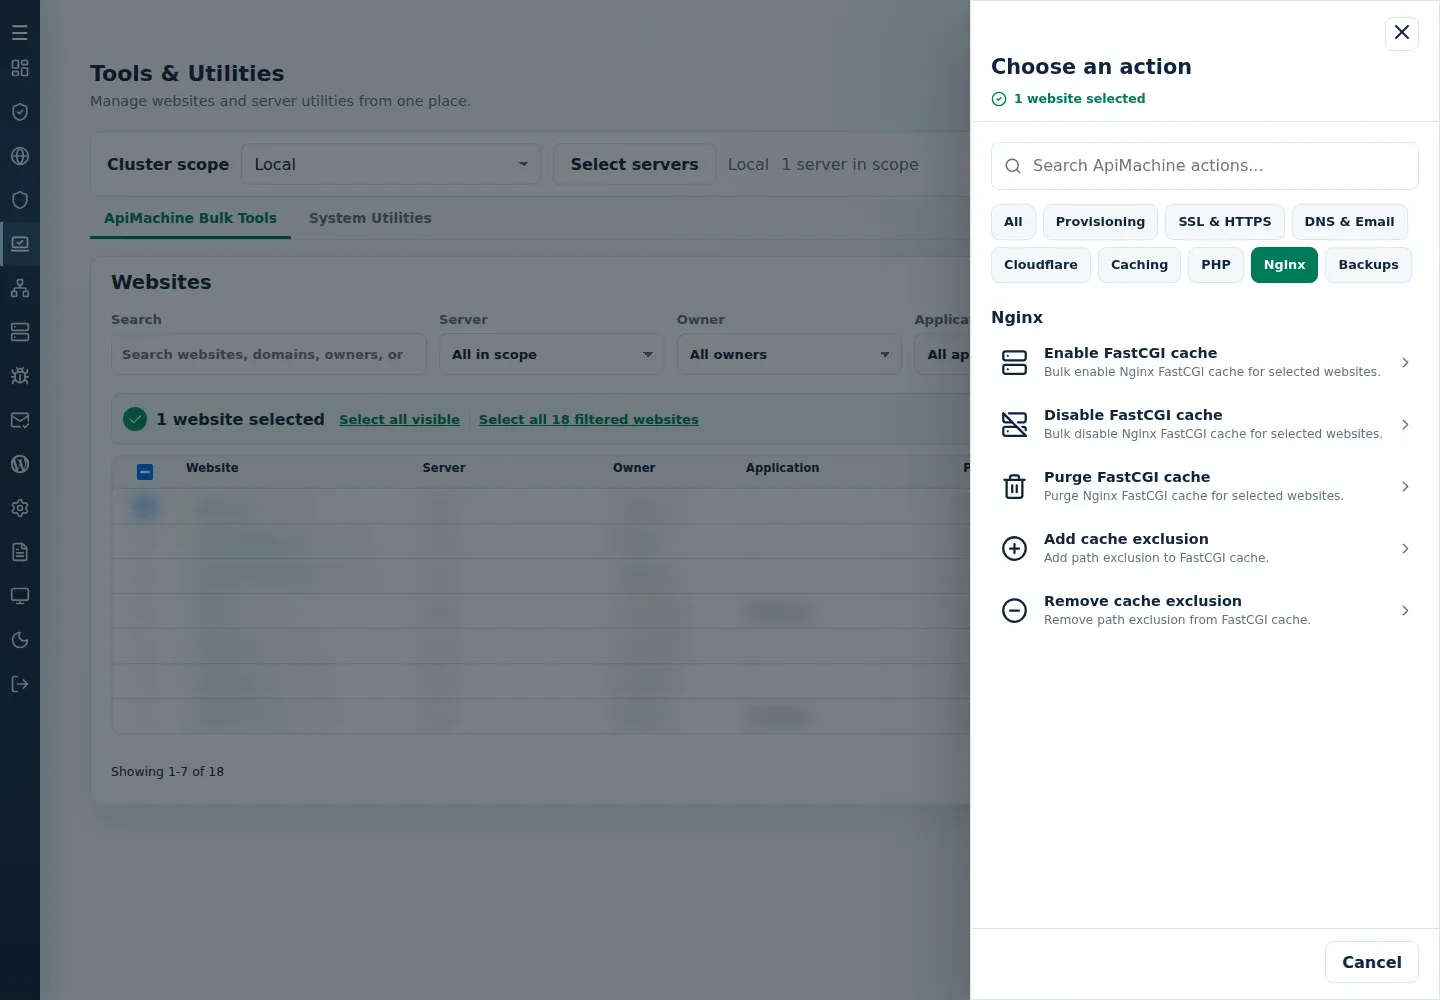
Task: Click the logout icon in sidebar
Action: tap(20, 684)
